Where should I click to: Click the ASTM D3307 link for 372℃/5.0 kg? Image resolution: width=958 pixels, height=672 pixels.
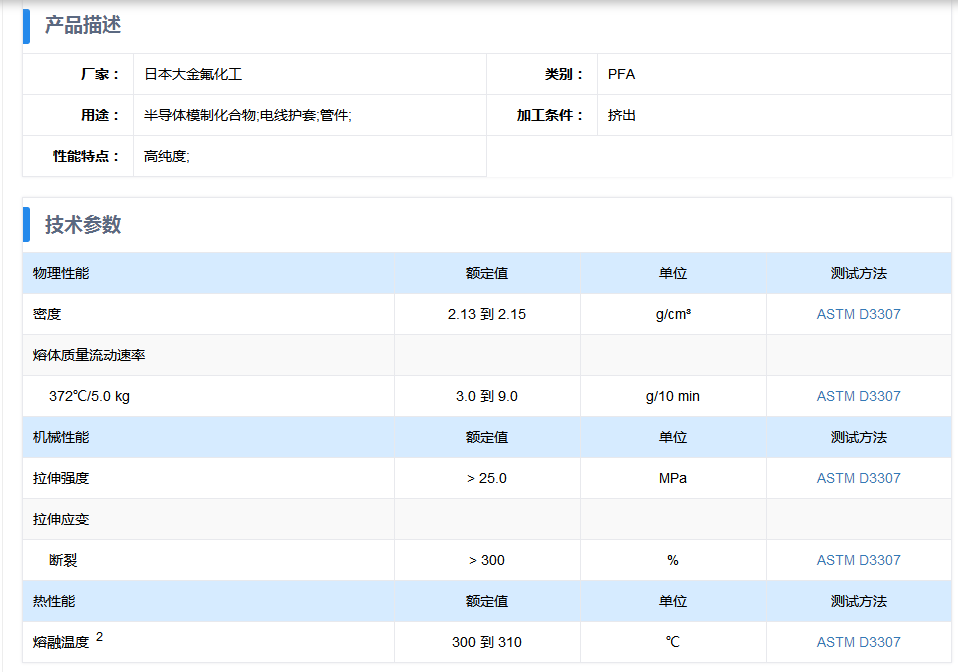coord(858,396)
